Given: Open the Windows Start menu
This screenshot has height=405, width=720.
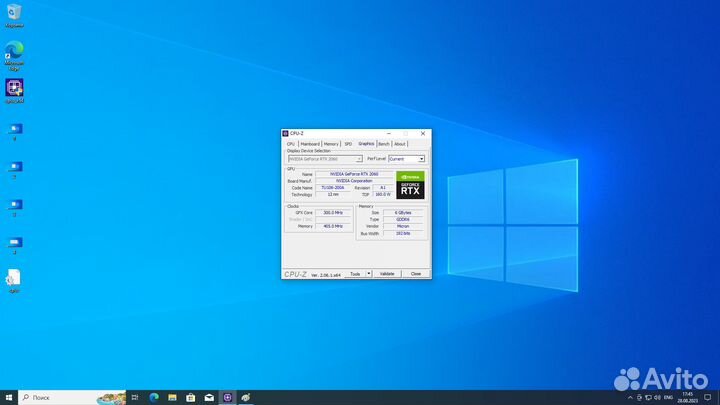Looking at the screenshot, I should point(9,397).
